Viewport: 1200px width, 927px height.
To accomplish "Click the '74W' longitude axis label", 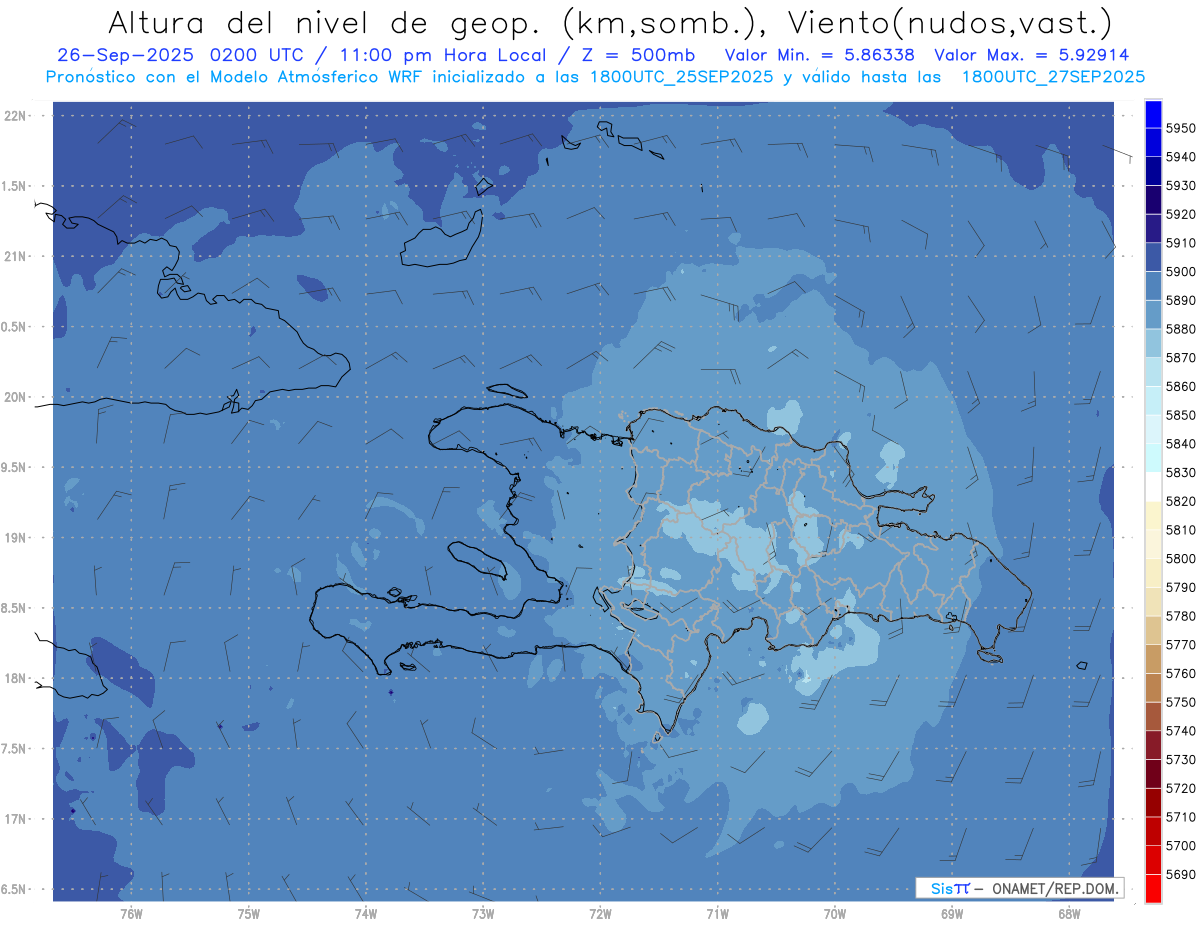I will click(x=366, y=914).
